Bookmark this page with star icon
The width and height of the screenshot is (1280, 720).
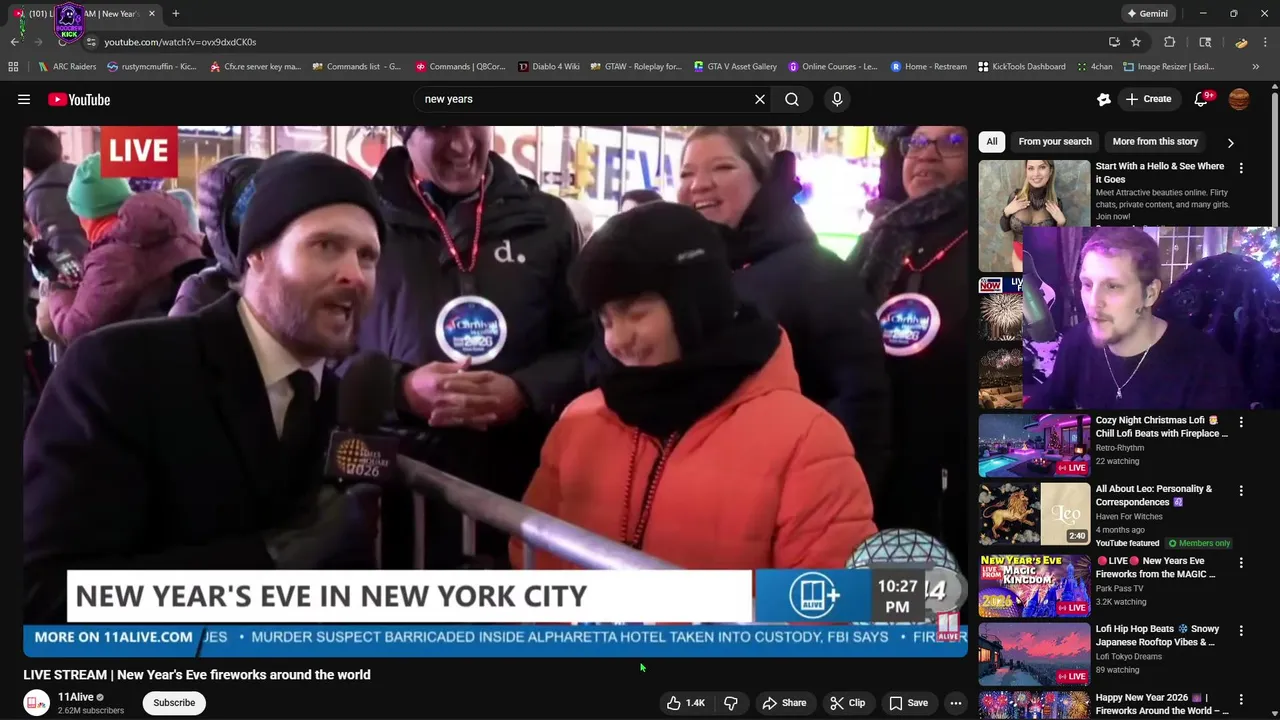coord(1136,42)
